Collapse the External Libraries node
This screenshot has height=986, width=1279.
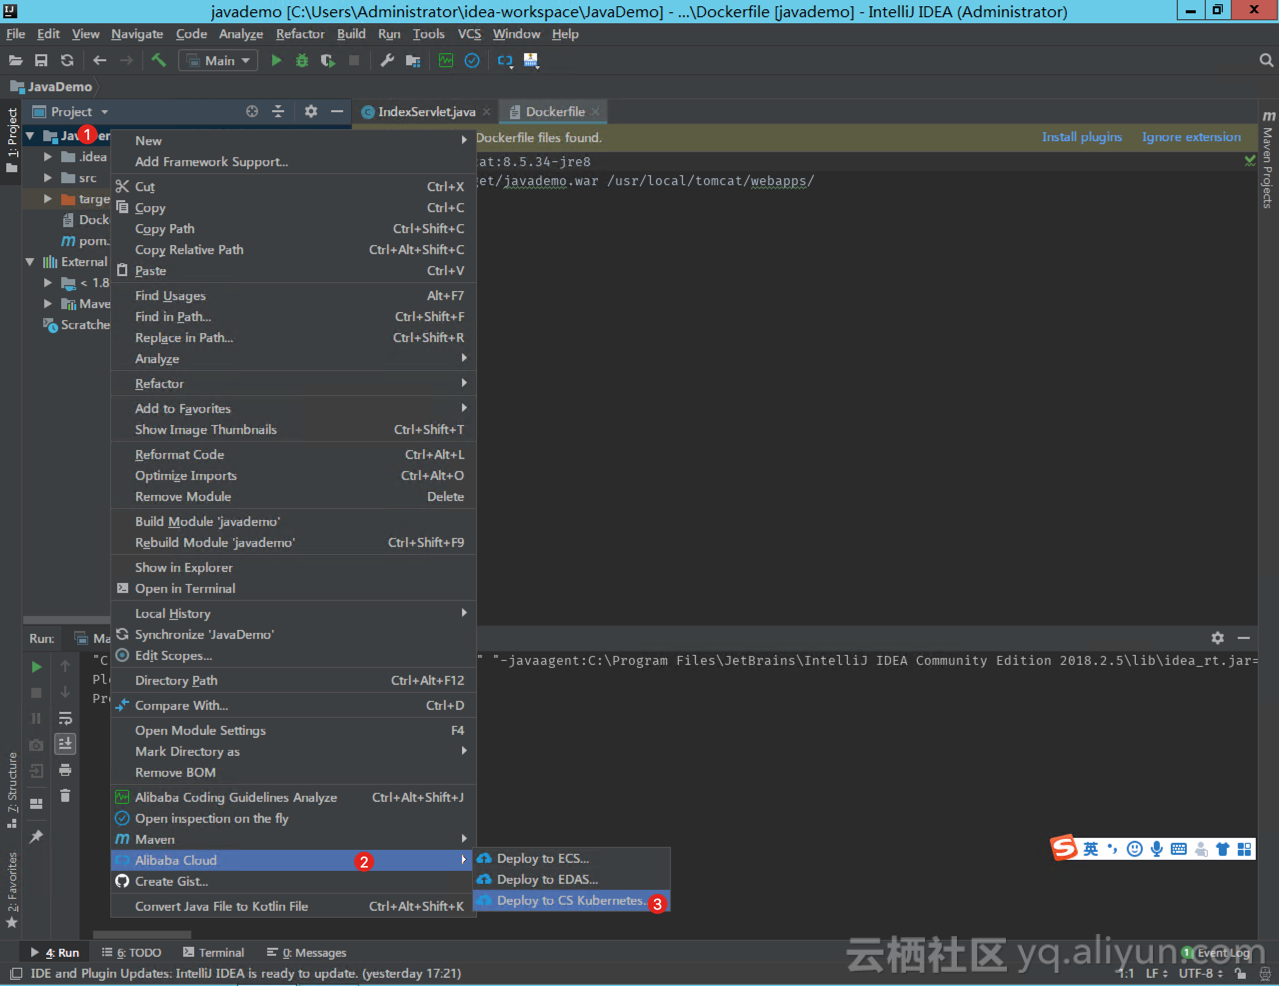click(x=30, y=262)
